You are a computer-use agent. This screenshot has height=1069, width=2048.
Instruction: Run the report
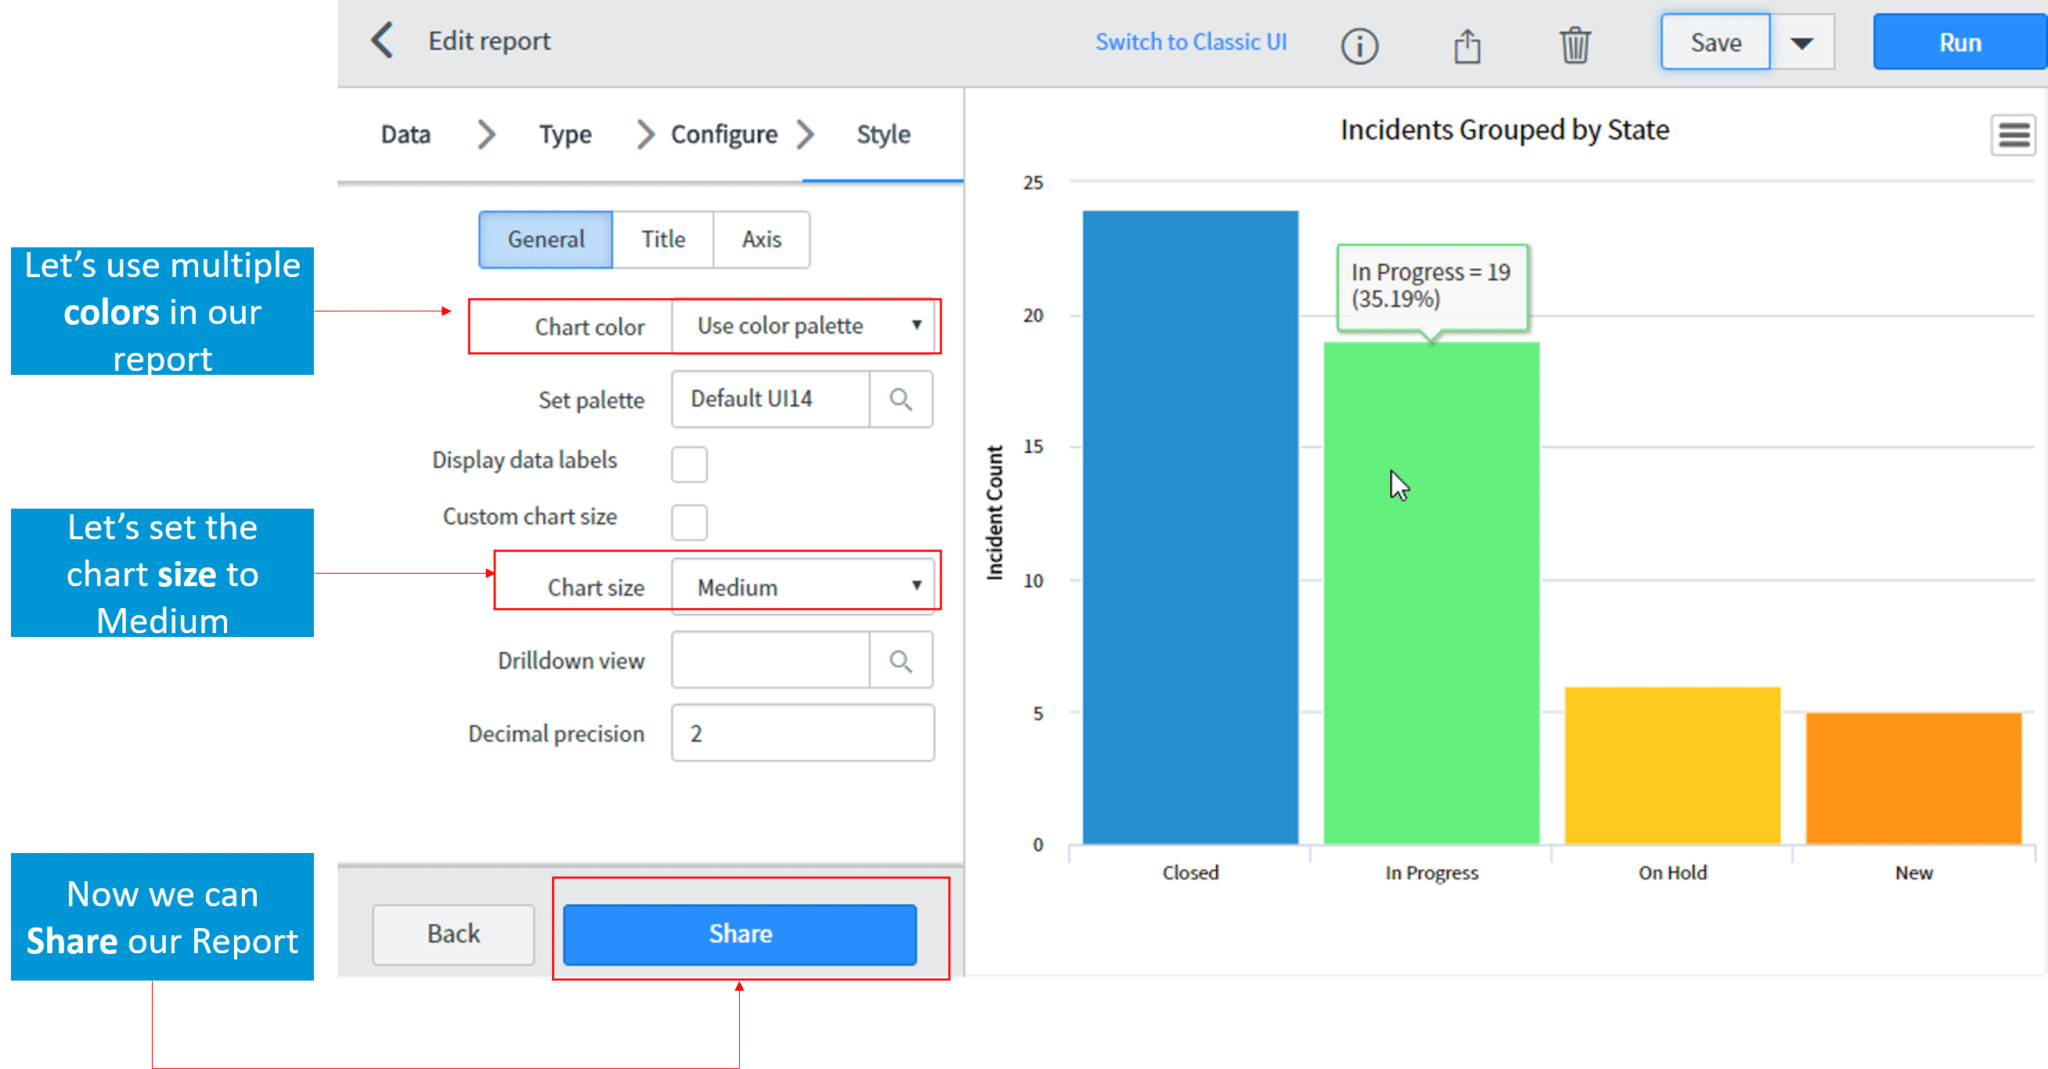pyautogui.click(x=1960, y=42)
